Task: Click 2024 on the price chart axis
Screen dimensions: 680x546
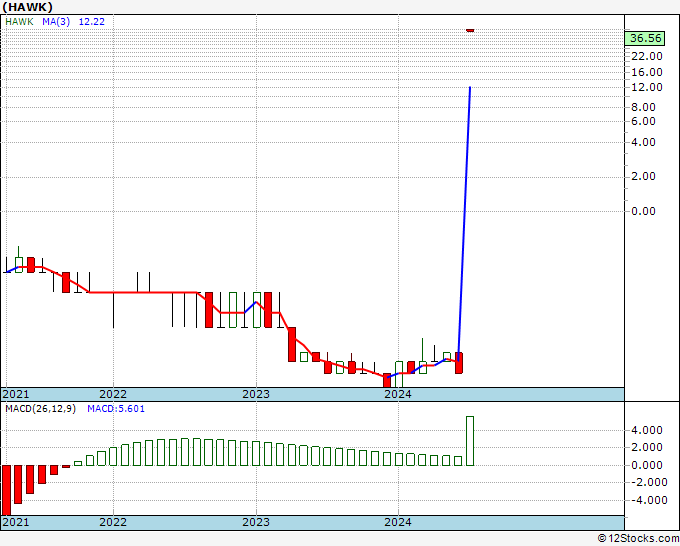Action: click(x=398, y=394)
